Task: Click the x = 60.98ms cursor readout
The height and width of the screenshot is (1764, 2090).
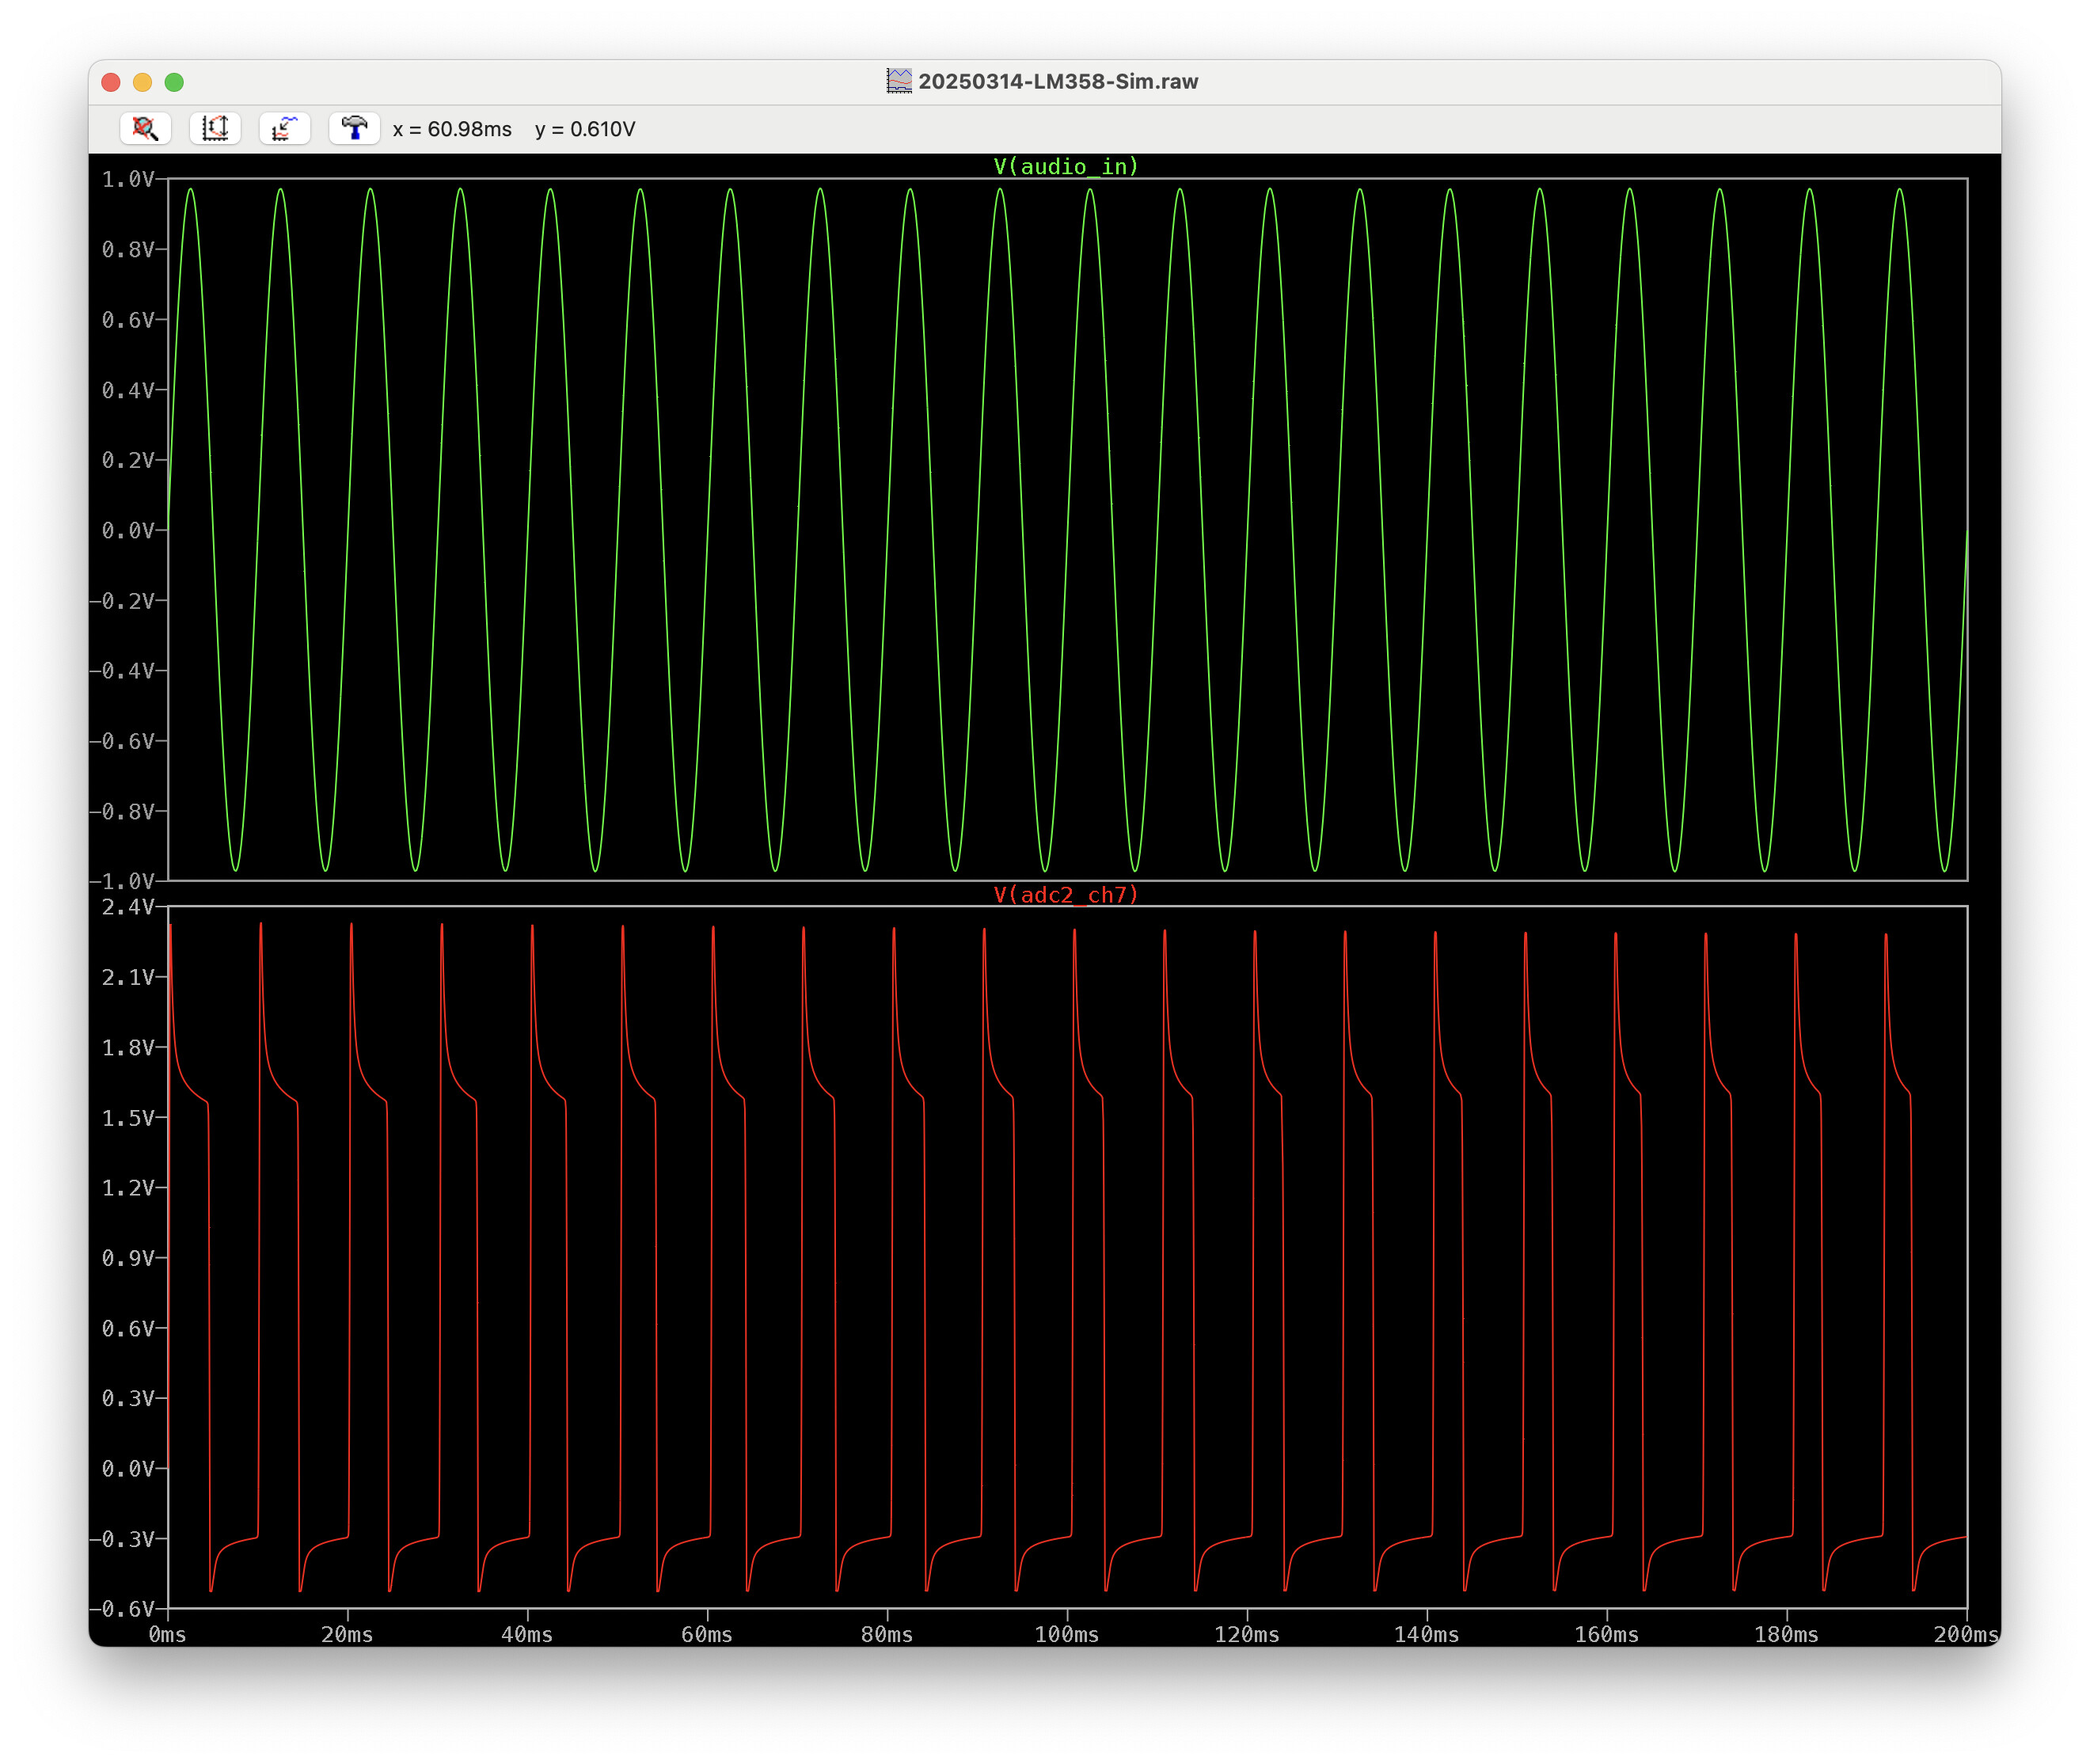Action: point(452,129)
